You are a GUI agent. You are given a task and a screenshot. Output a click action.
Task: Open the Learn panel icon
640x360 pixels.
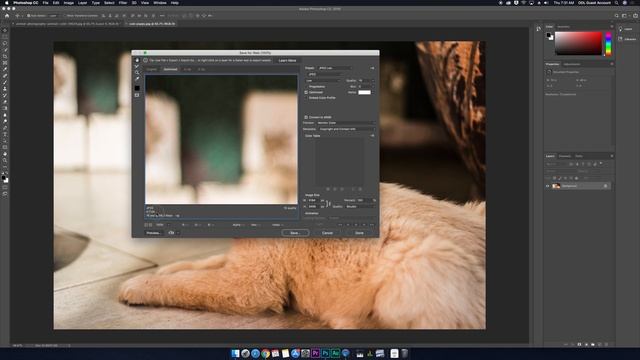pos(621,29)
